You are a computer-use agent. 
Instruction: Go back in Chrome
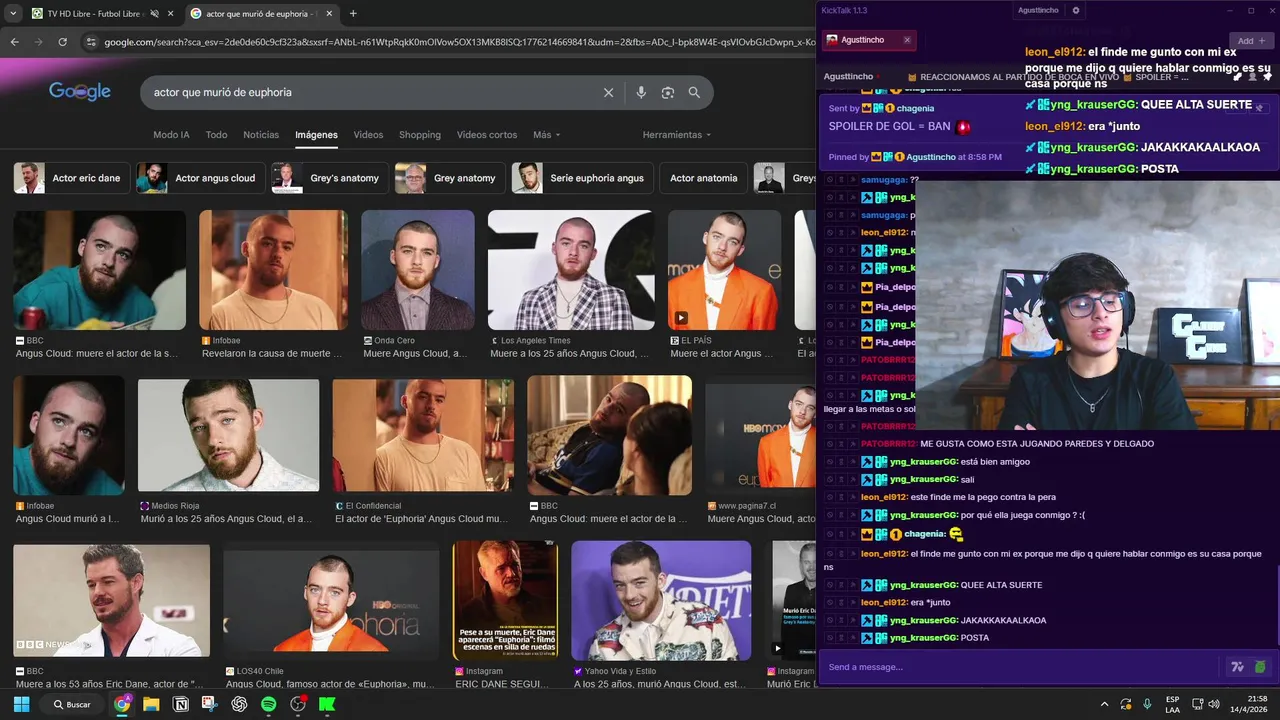(x=14, y=42)
